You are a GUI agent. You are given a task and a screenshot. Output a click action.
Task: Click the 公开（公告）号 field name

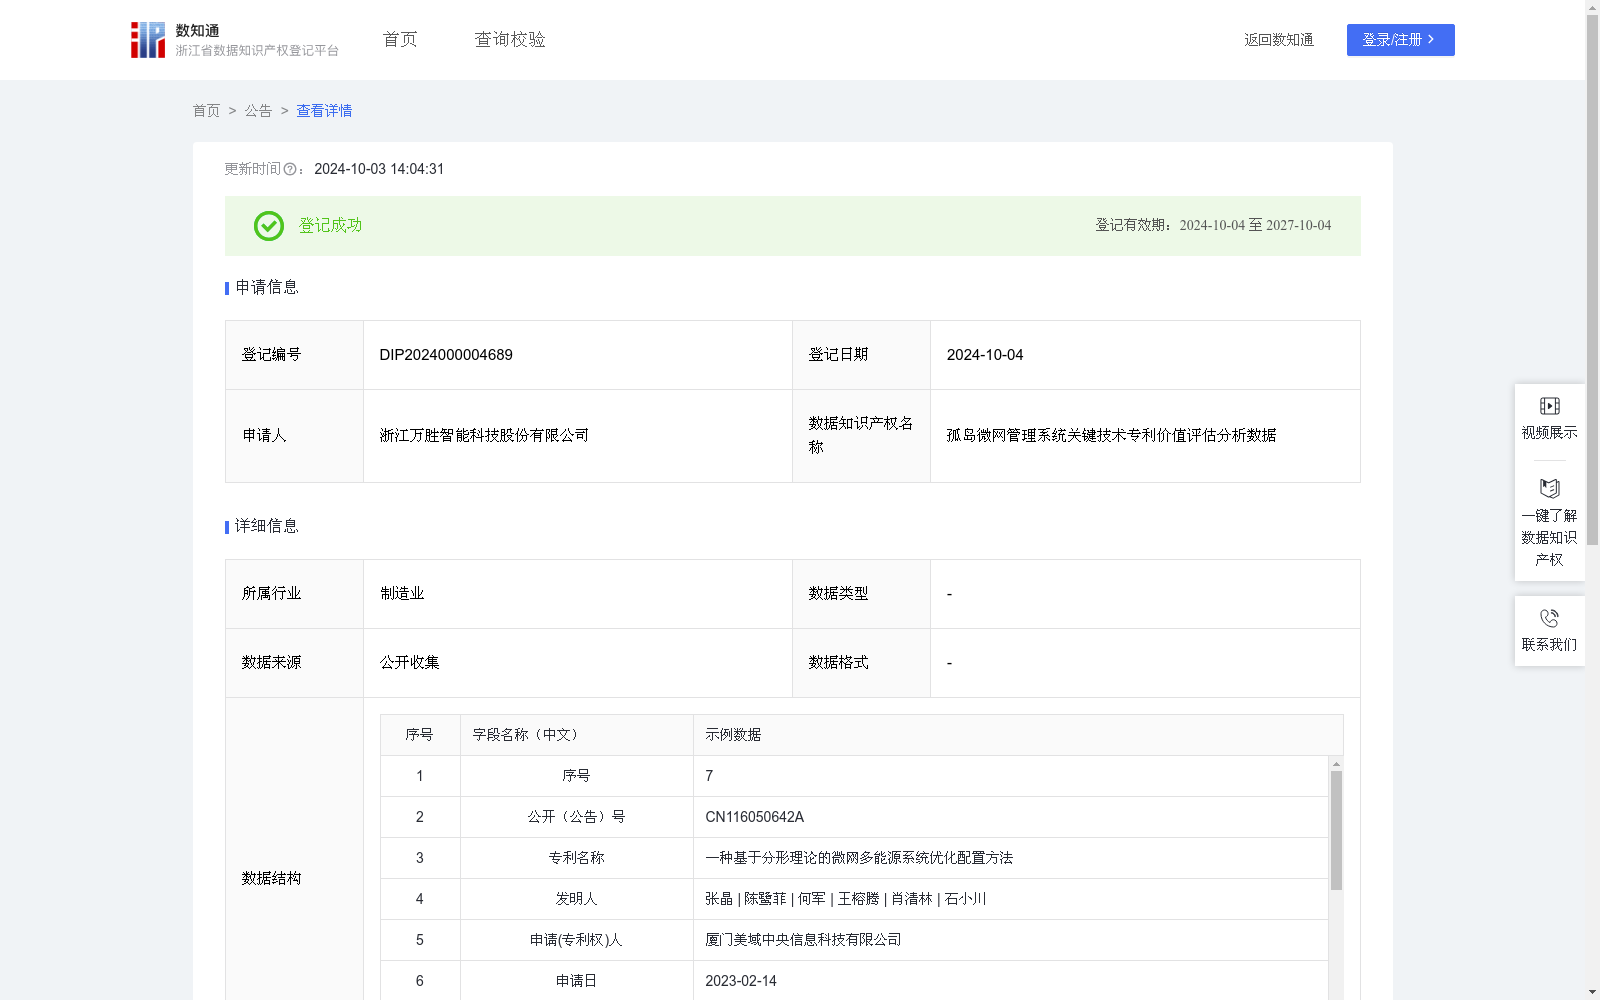(x=576, y=817)
